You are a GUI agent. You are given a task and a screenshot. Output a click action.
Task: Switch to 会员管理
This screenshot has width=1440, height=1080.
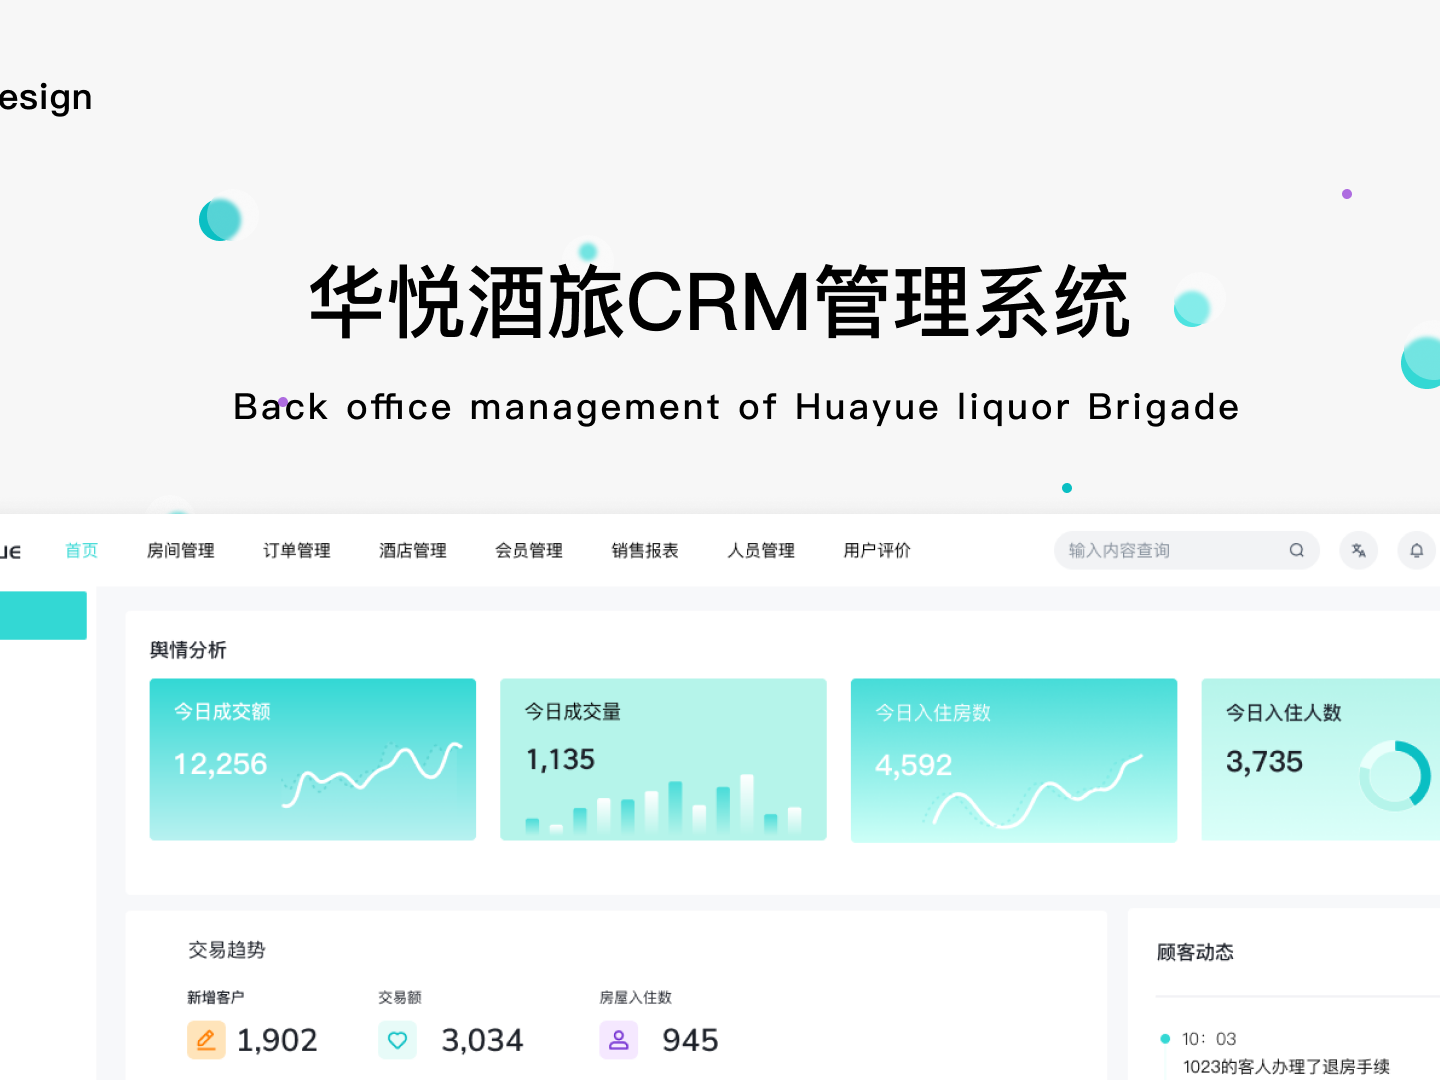528,550
